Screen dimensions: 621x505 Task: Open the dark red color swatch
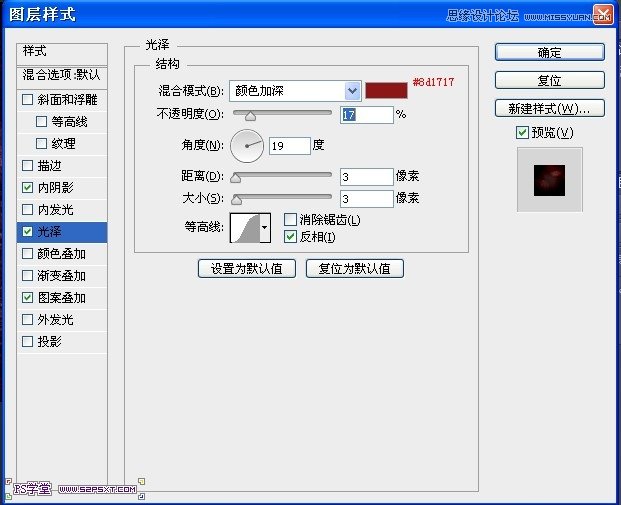point(386,90)
